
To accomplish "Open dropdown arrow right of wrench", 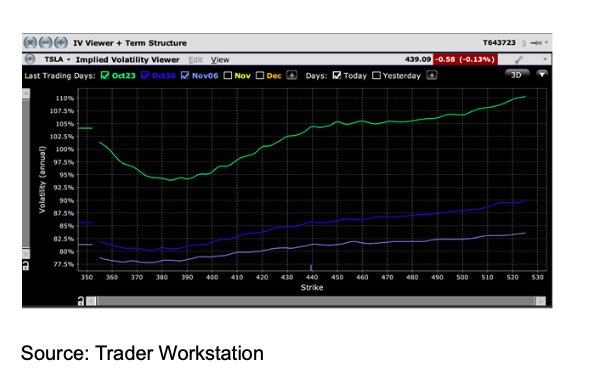I will (545, 59).
